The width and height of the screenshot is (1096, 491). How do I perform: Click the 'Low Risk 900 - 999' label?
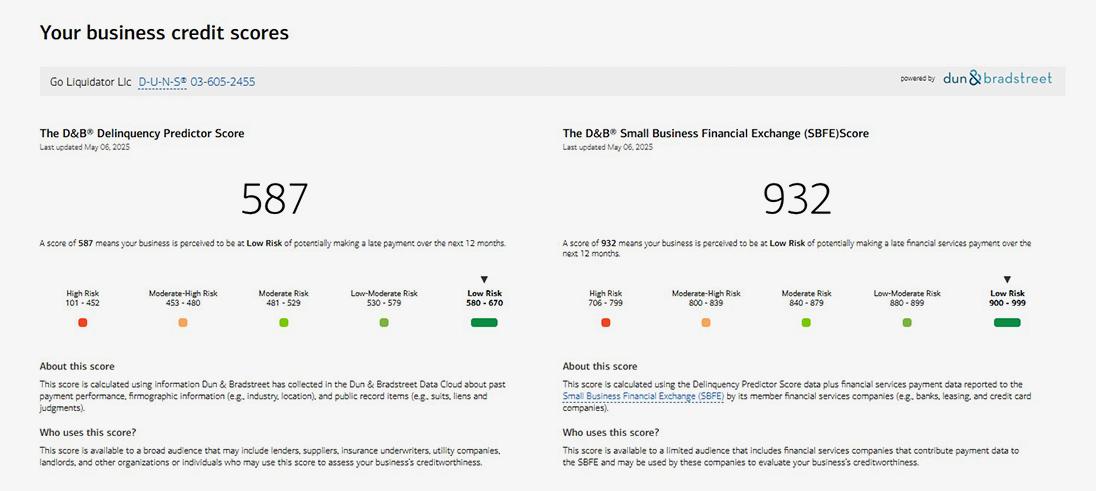tap(1007, 298)
